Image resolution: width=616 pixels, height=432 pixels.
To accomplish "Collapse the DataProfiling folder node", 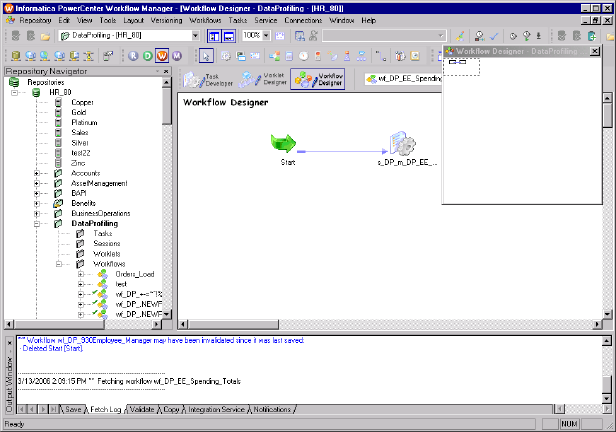I will 37,223.
